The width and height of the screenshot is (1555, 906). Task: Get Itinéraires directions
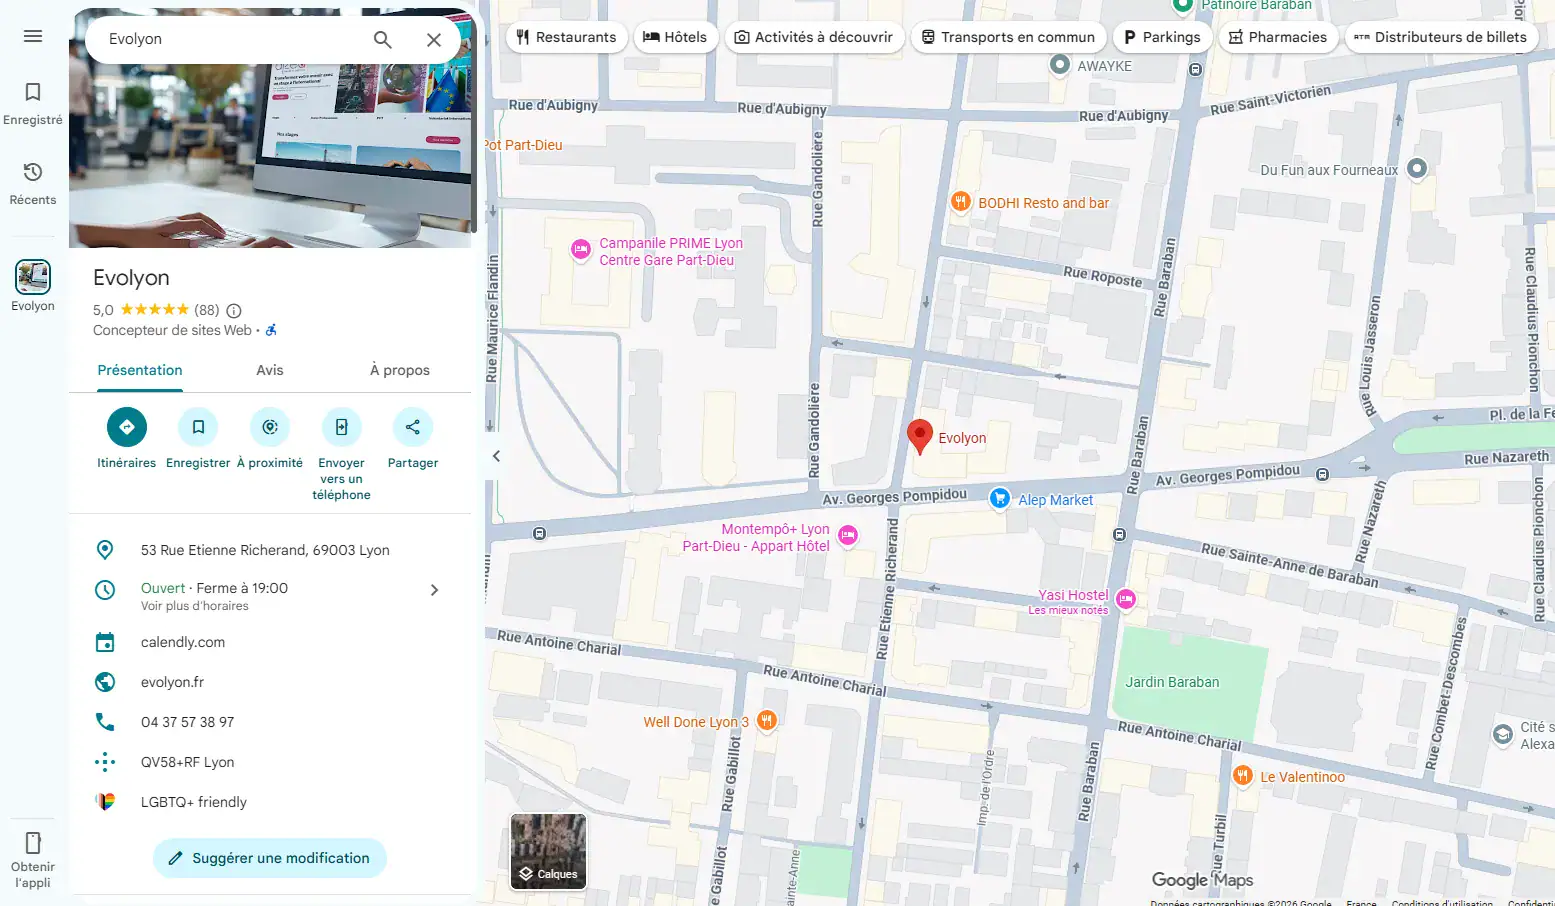pyautogui.click(x=127, y=427)
